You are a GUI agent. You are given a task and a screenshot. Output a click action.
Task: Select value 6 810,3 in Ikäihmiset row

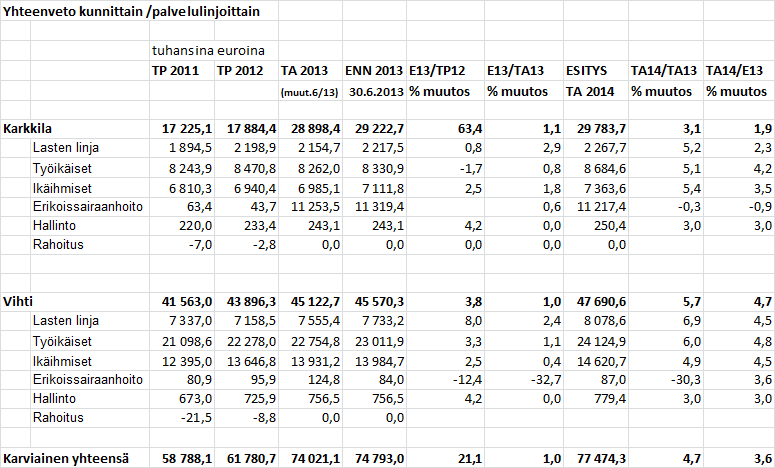[190, 188]
